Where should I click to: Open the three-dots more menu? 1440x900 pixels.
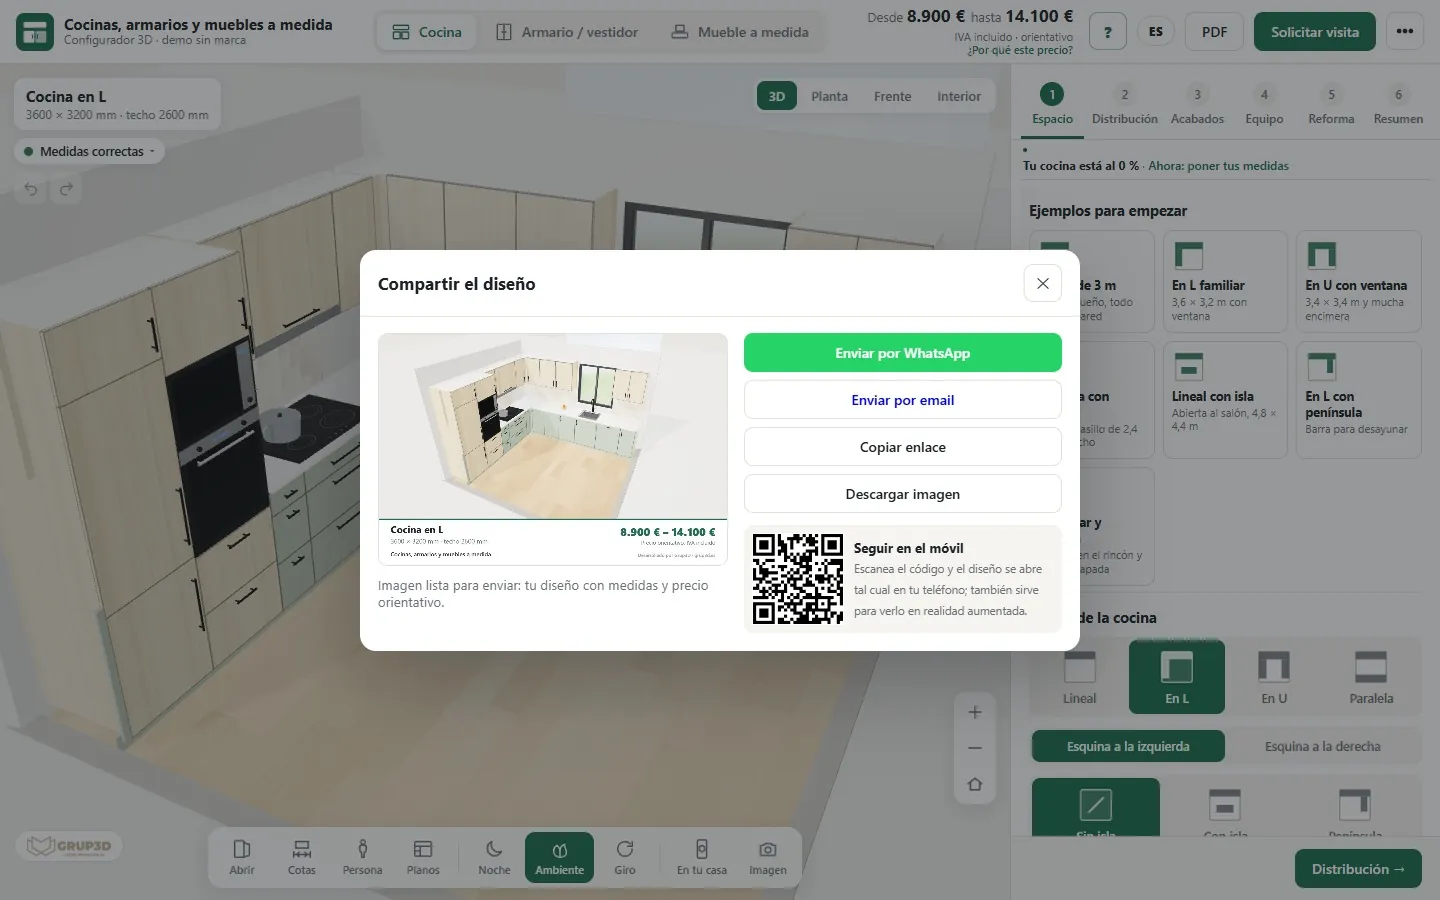coord(1405,32)
